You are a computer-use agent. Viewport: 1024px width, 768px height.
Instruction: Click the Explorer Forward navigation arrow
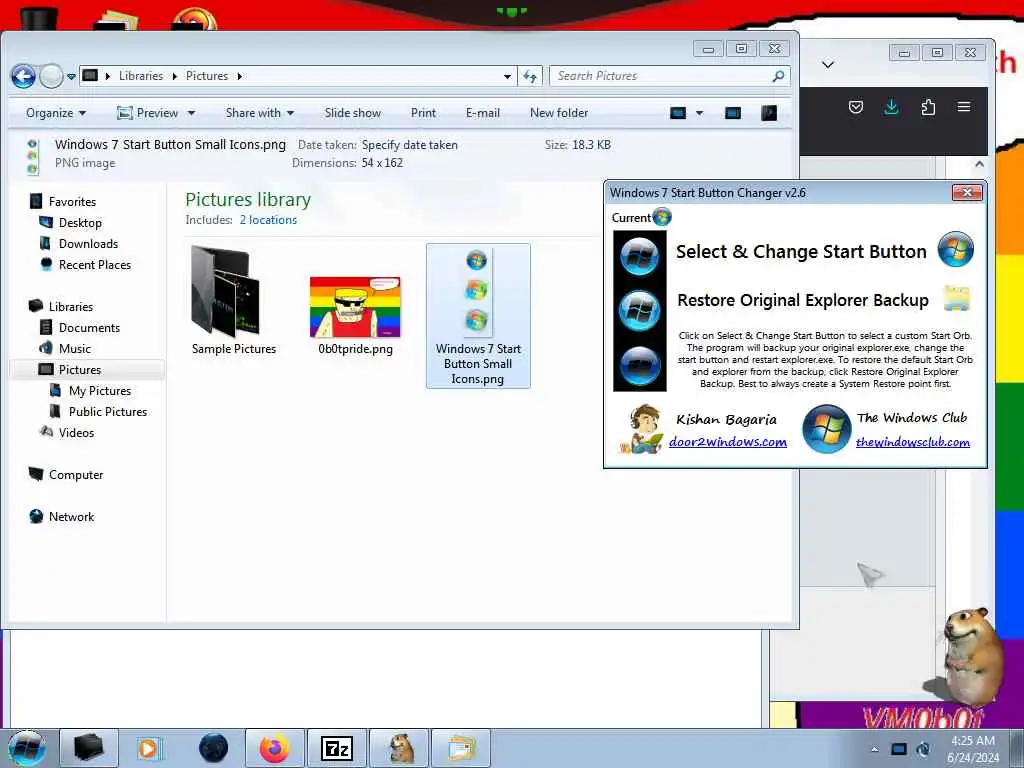[x=51, y=76]
